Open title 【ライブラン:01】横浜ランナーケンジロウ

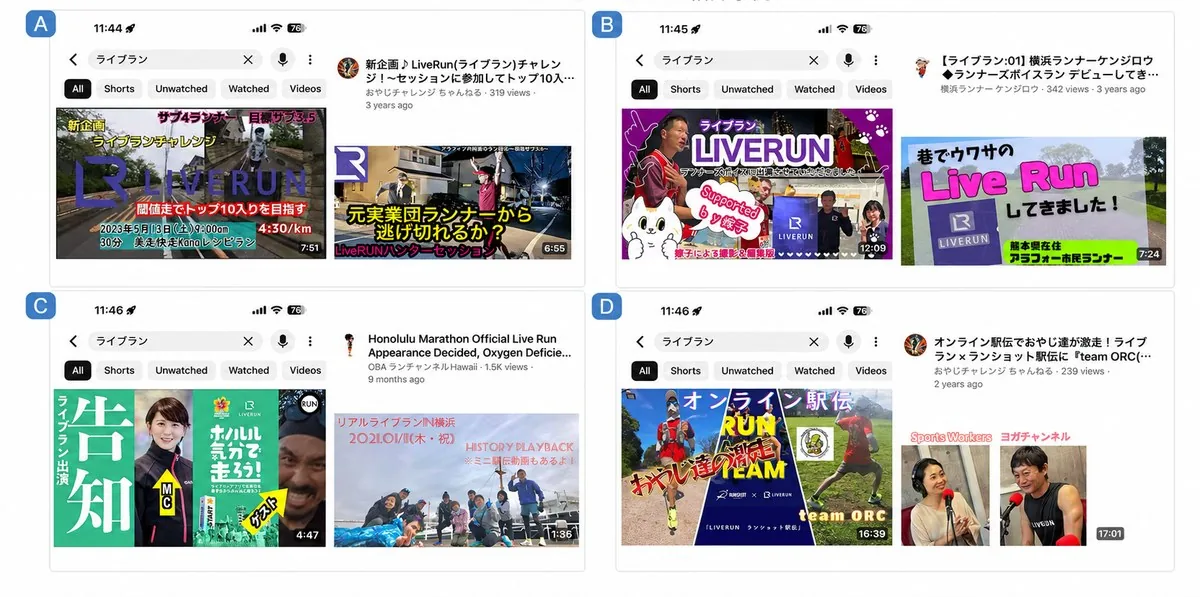1049,68
